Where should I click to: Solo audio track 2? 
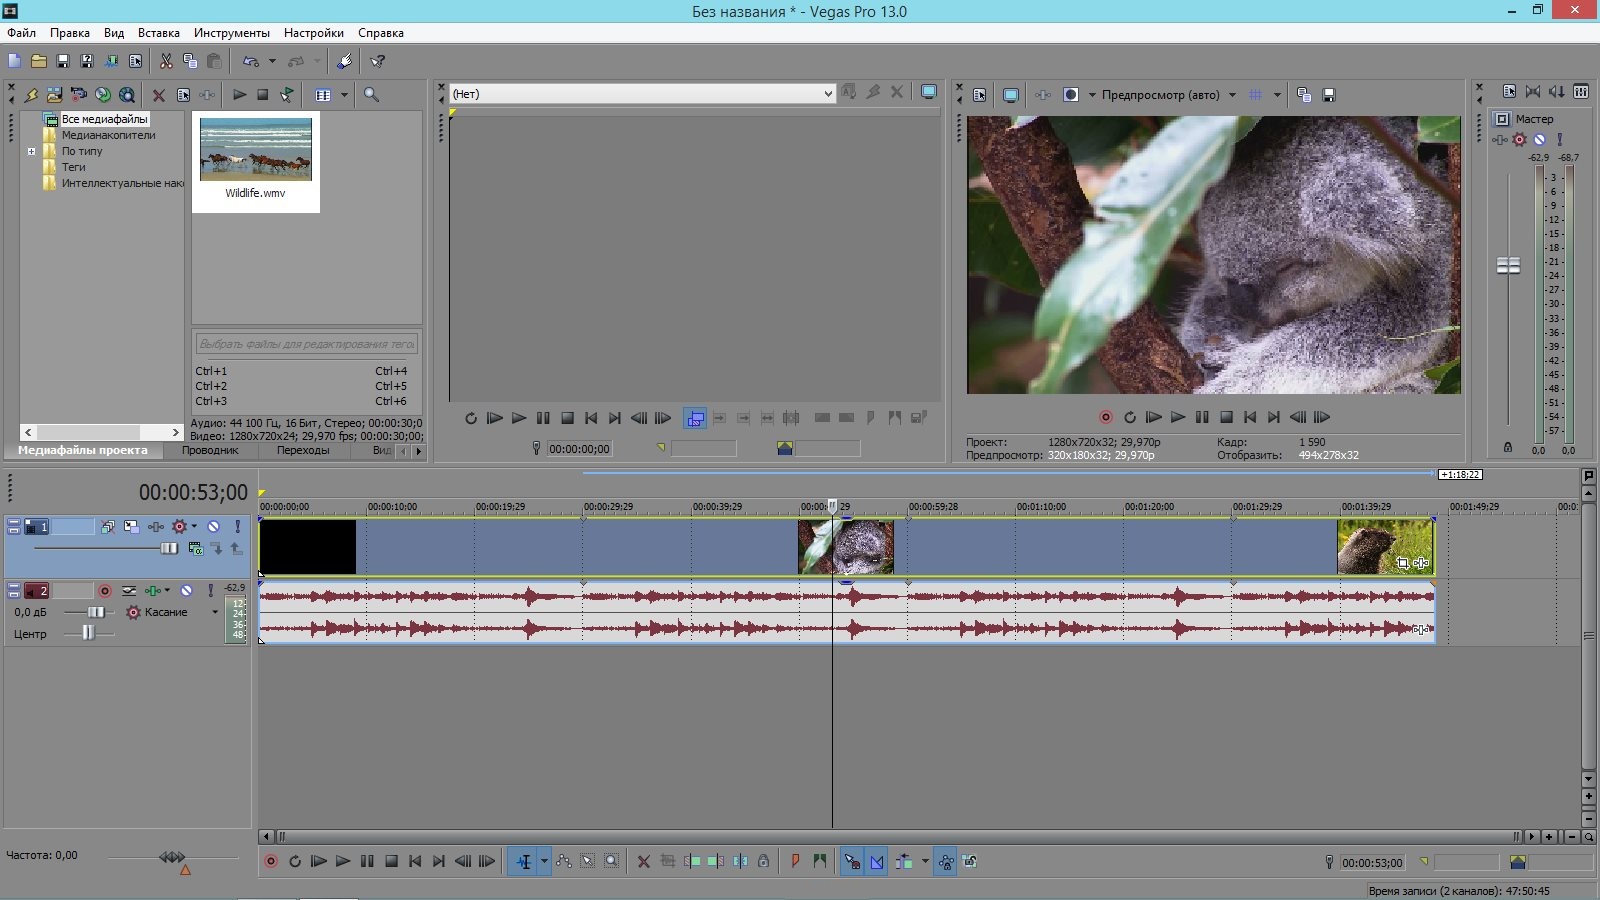coord(210,591)
